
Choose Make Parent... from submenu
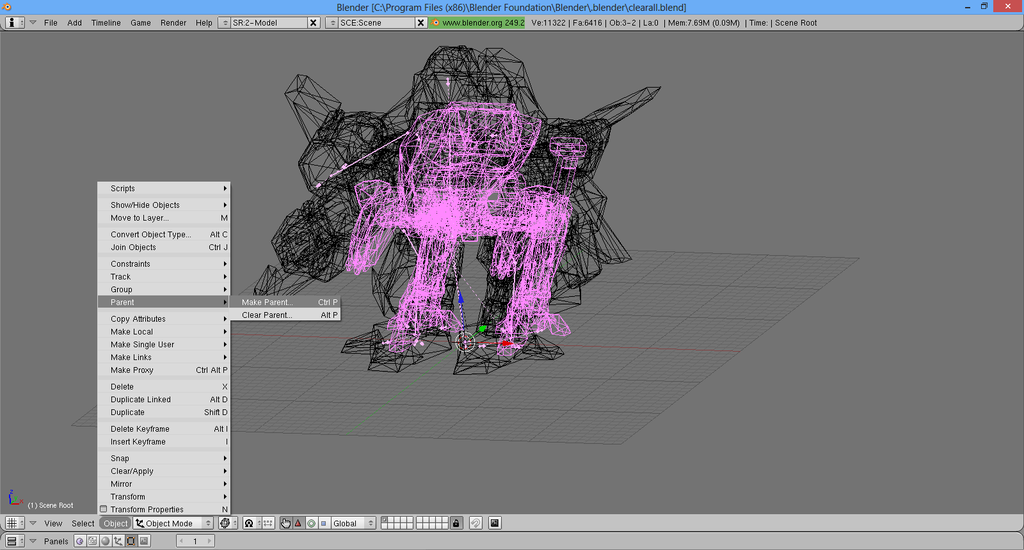(x=285, y=302)
